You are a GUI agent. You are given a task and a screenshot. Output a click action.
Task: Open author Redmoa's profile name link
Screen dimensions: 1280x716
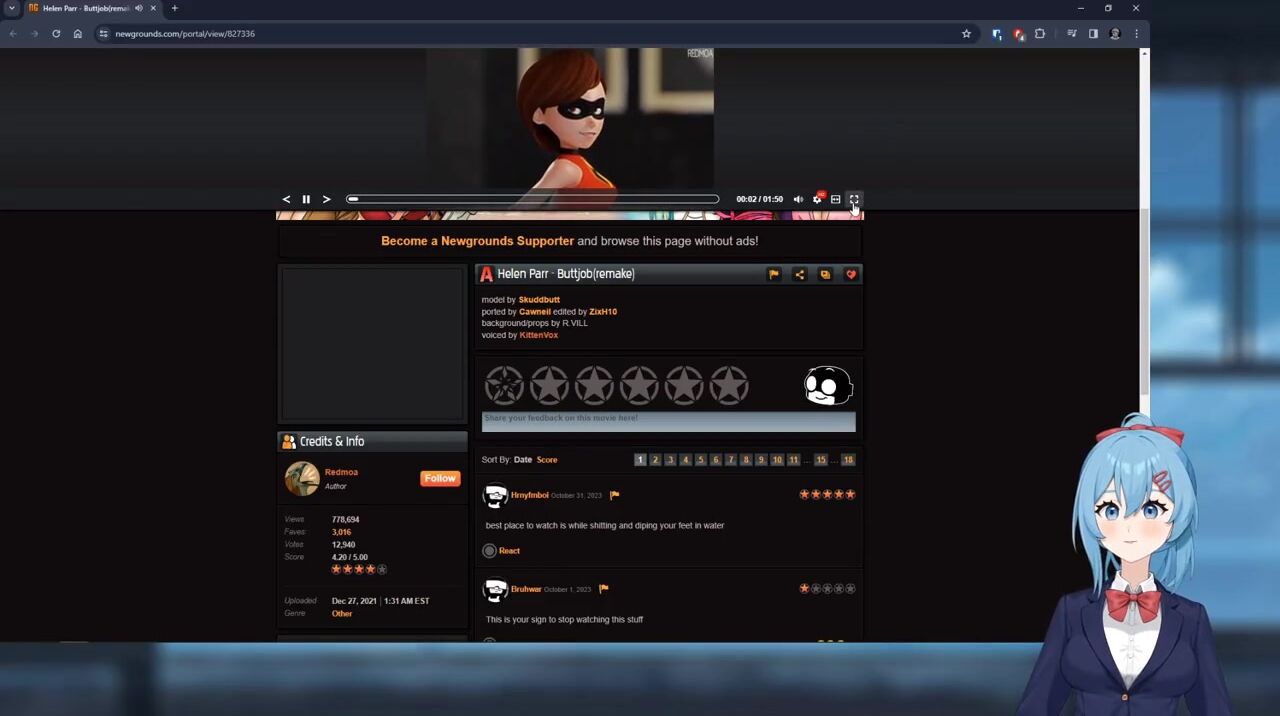tap(341, 472)
